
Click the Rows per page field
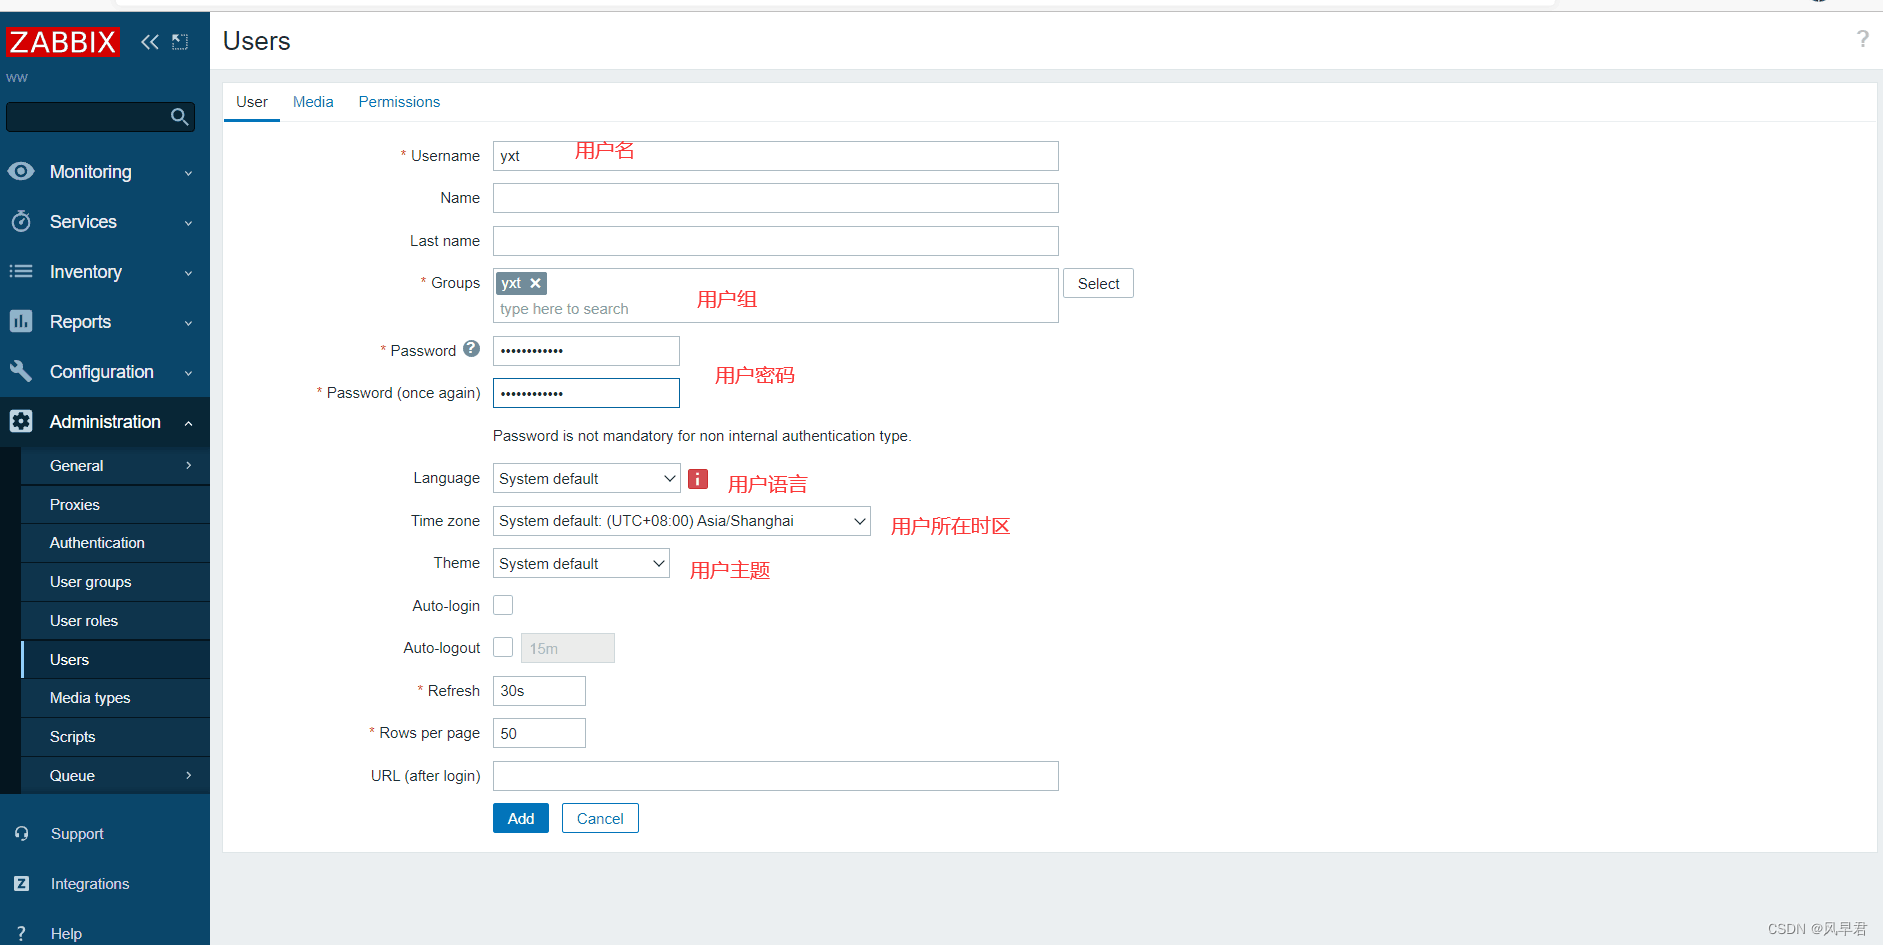point(539,733)
